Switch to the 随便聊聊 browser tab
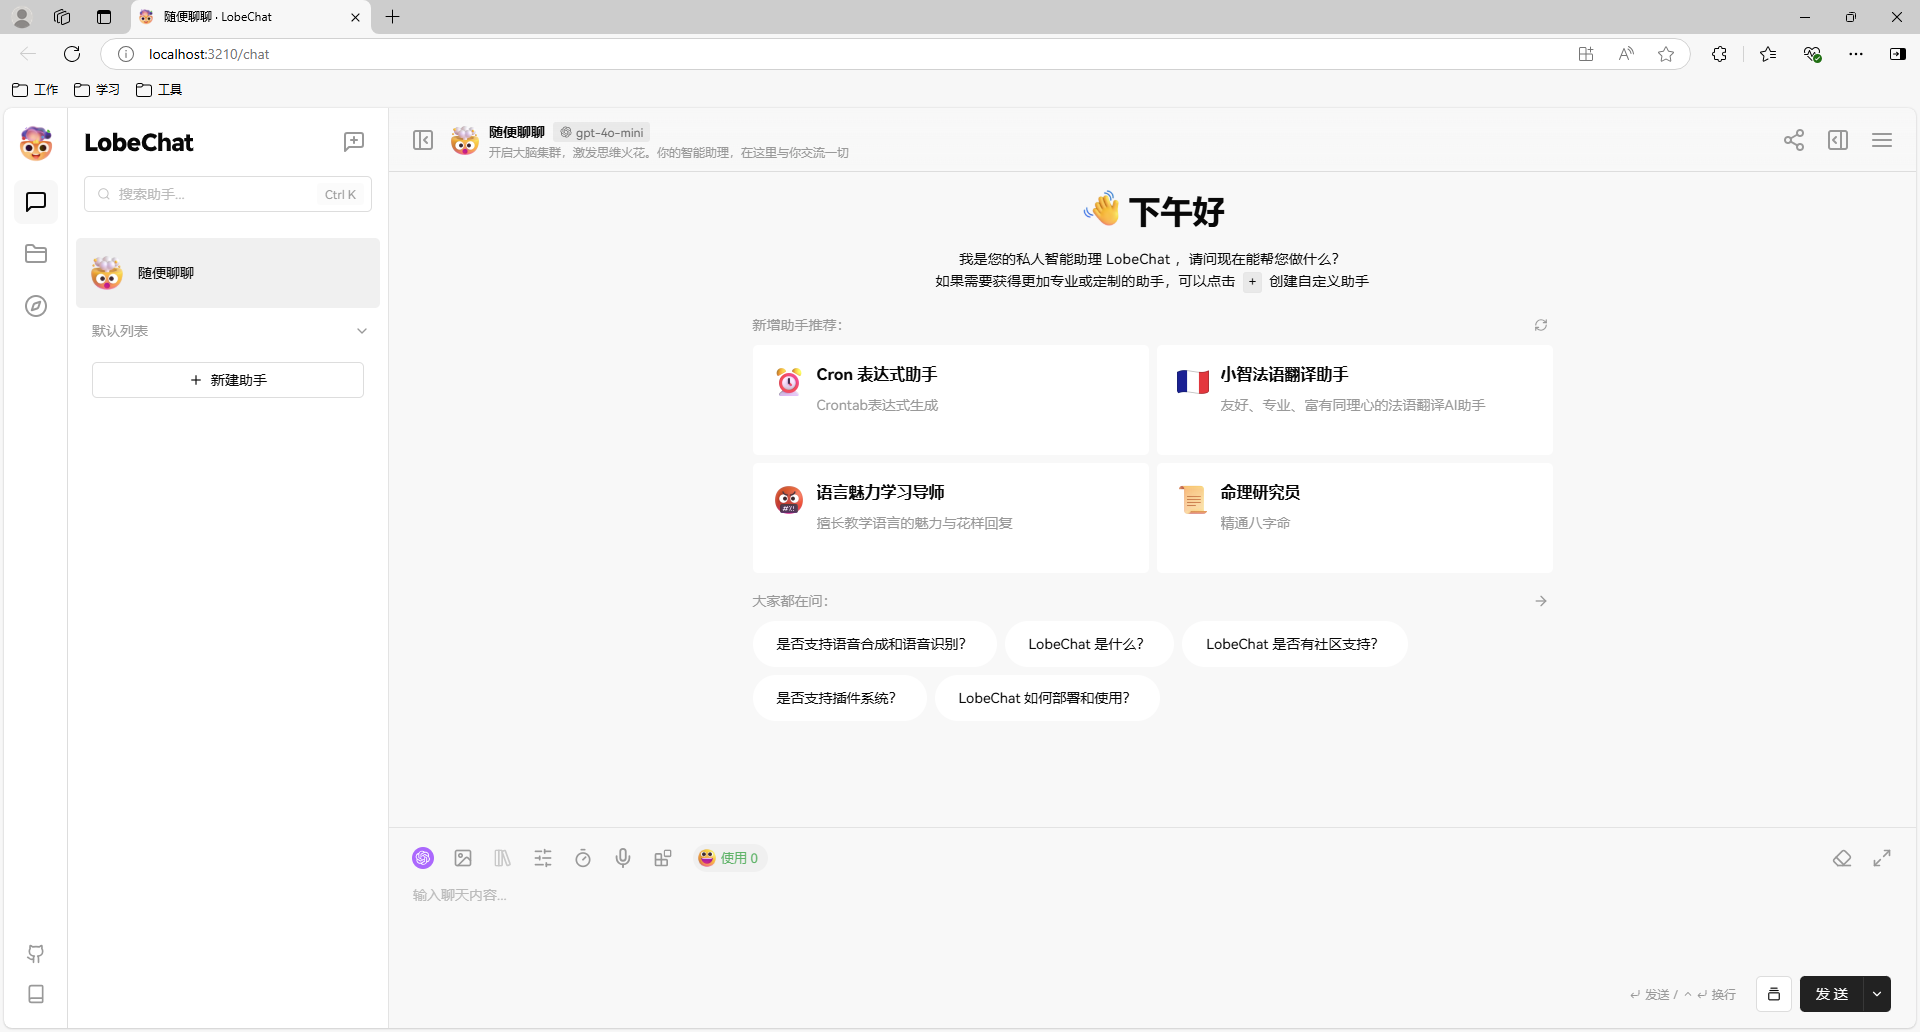Screen dimensions: 1920x1032 click(240, 17)
